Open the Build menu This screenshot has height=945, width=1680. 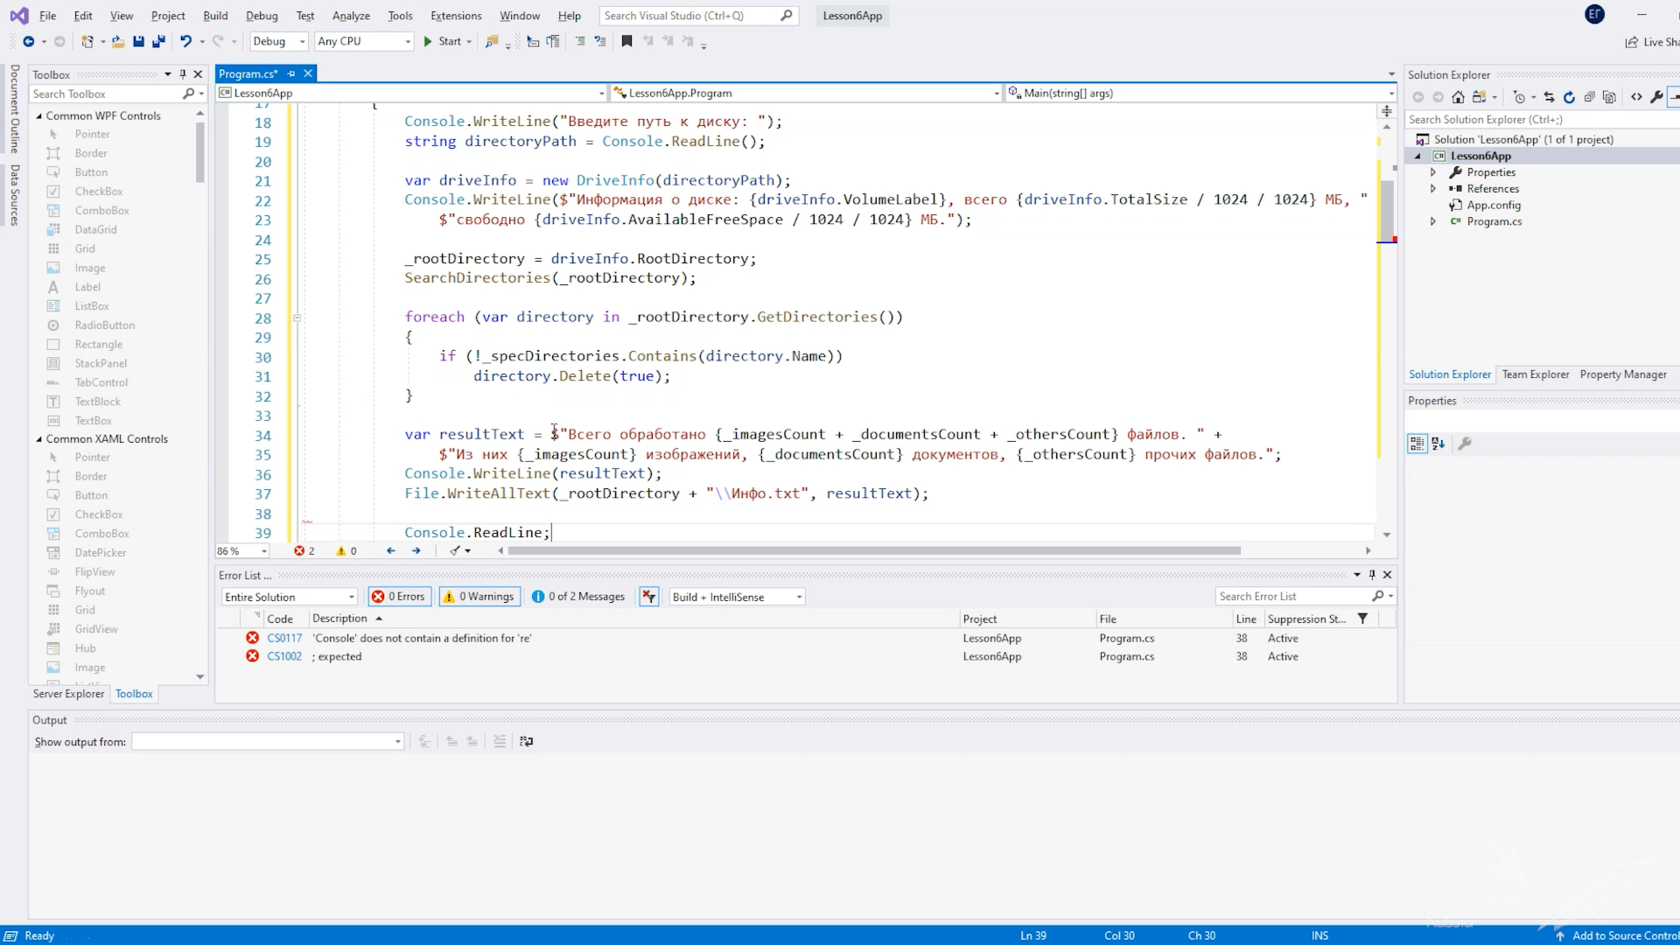215,15
